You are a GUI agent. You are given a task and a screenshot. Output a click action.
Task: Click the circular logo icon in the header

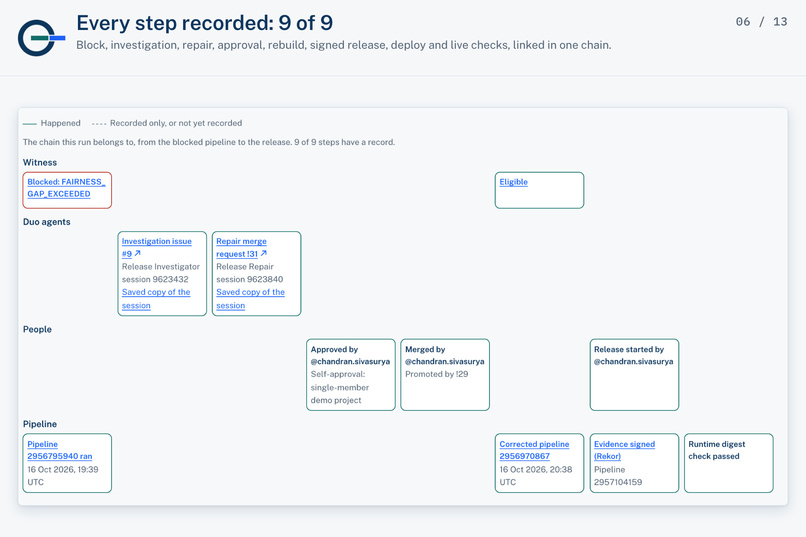(x=41, y=38)
